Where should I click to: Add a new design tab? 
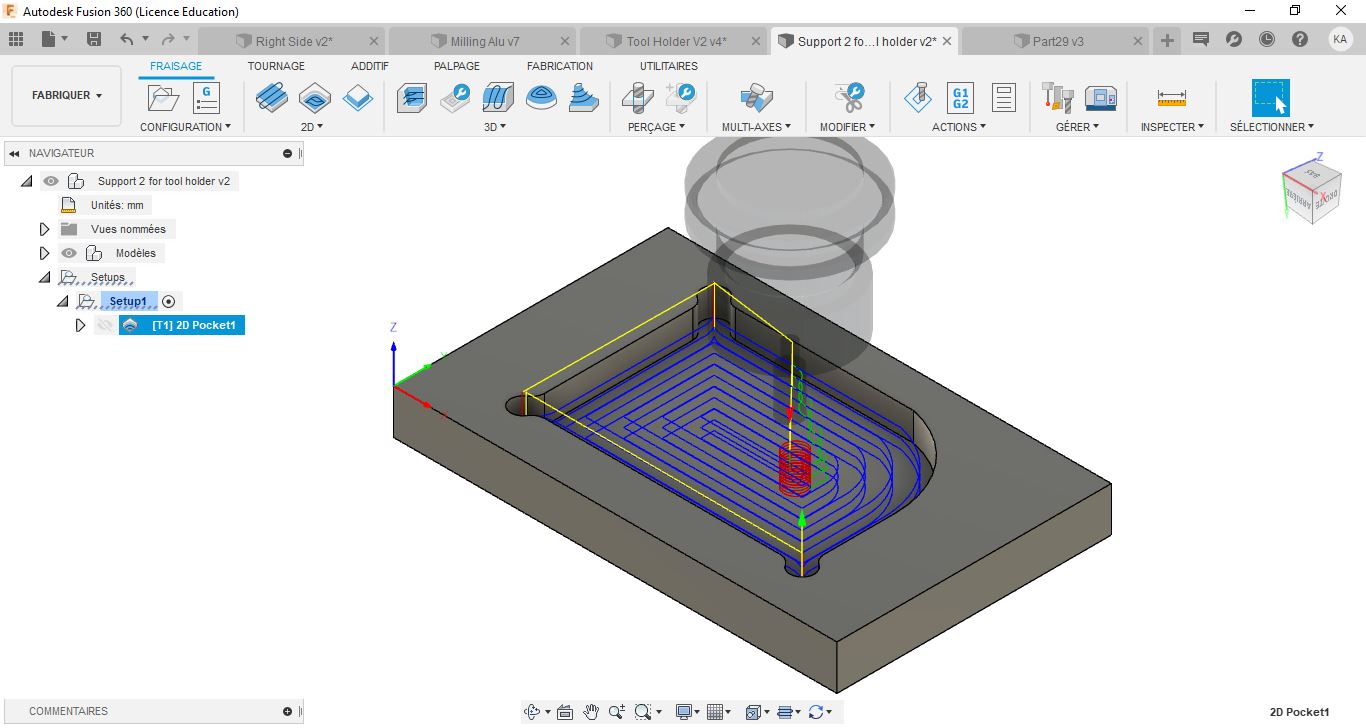1167,40
